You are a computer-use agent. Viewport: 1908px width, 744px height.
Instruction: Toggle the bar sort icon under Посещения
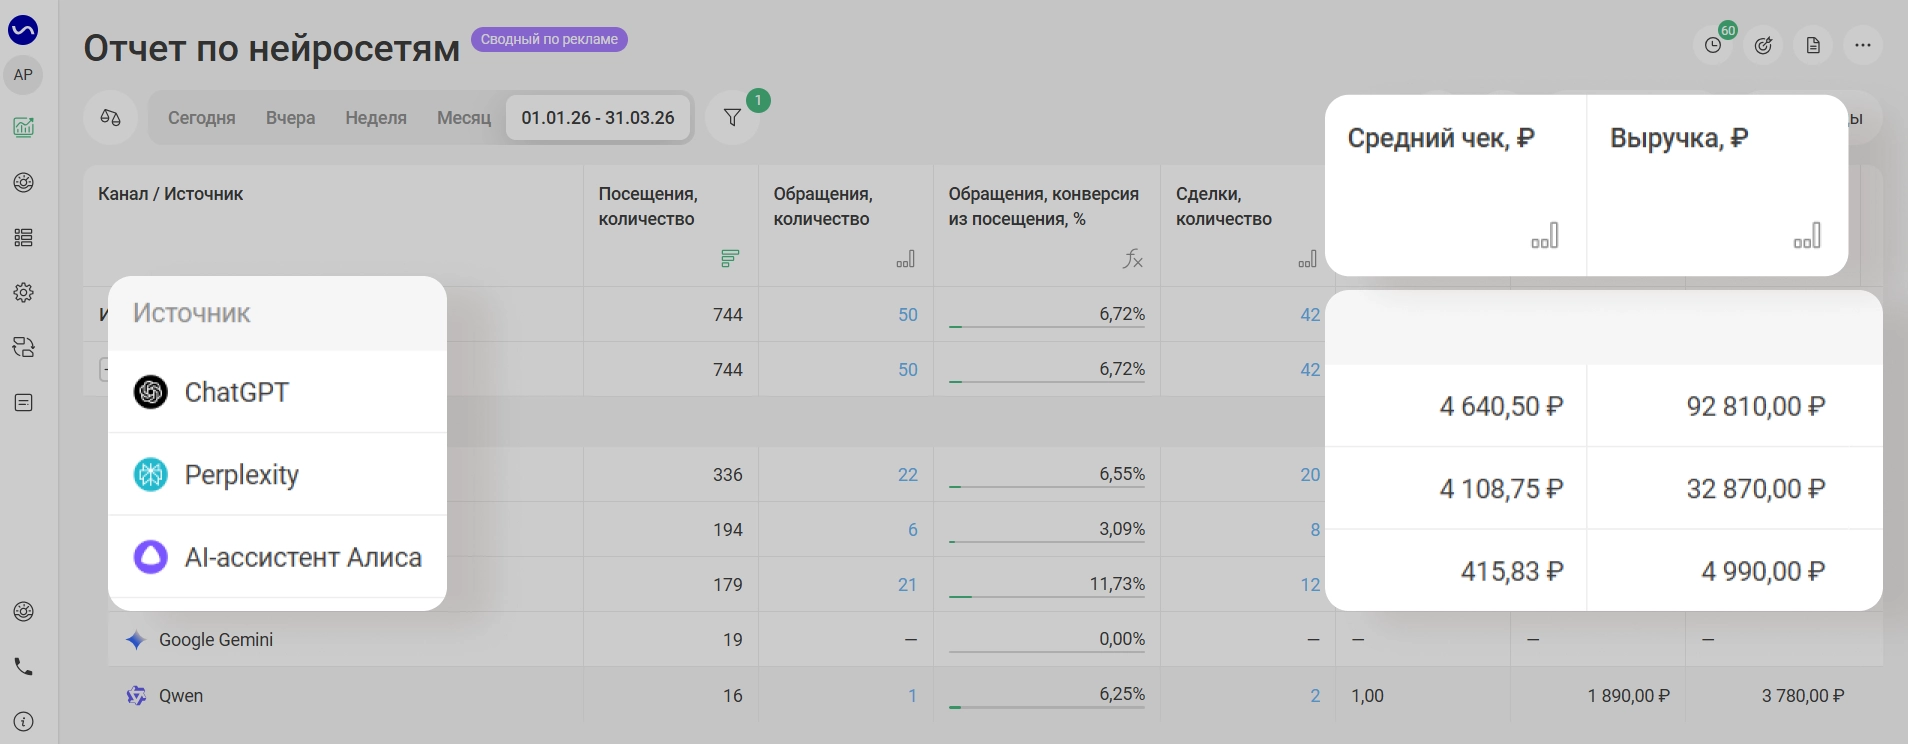[730, 259]
